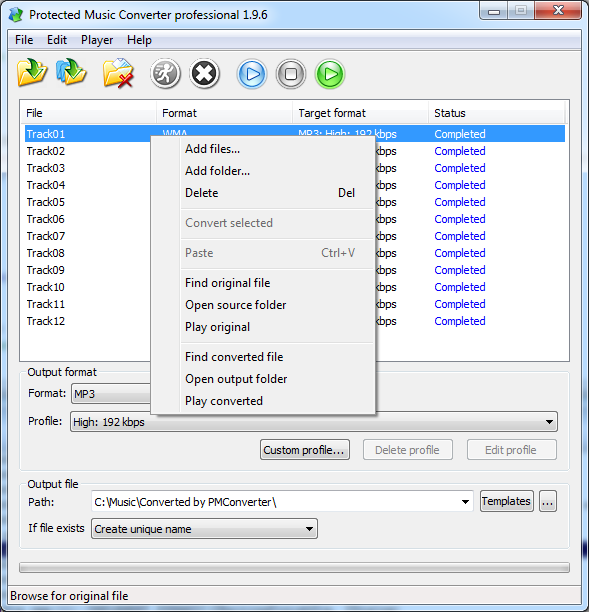The width and height of the screenshot is (589, 612).
Task: Click the Target format column header
Action: pyautogui.click(x=361, y=113)
